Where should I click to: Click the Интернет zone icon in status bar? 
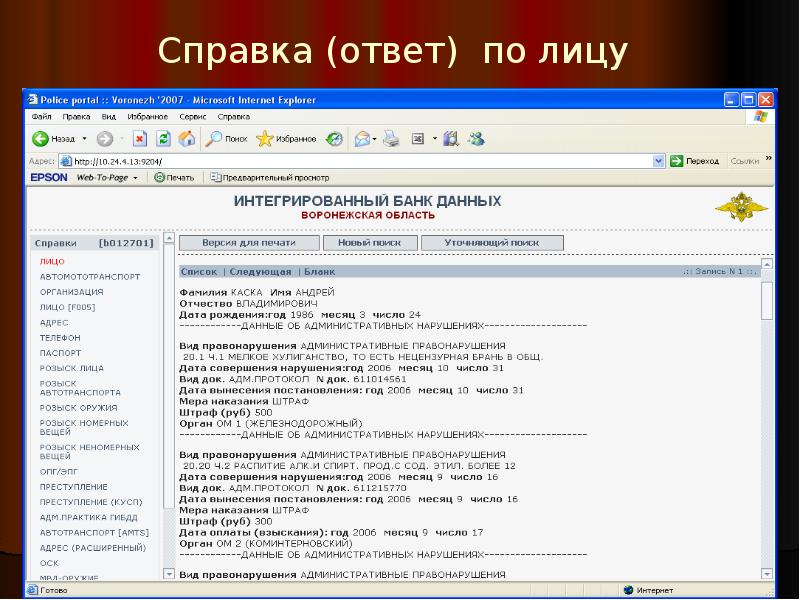click(630, 590)
